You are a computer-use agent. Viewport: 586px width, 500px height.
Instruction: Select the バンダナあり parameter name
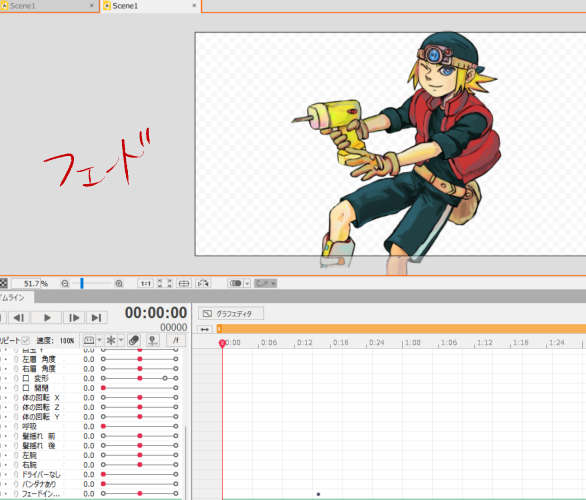coord(39,484)
